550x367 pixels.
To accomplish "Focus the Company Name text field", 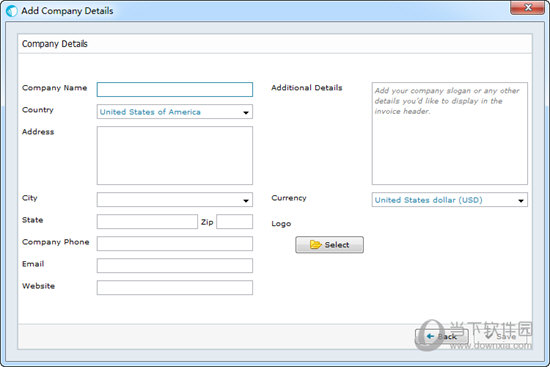I will (x=175, y=89).
